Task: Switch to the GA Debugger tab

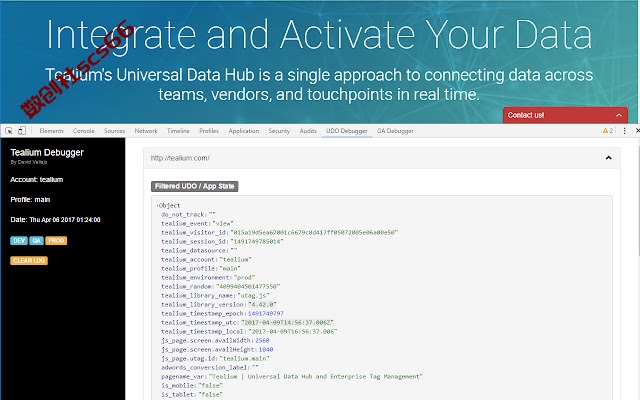Action: click(x=395, y=131)
